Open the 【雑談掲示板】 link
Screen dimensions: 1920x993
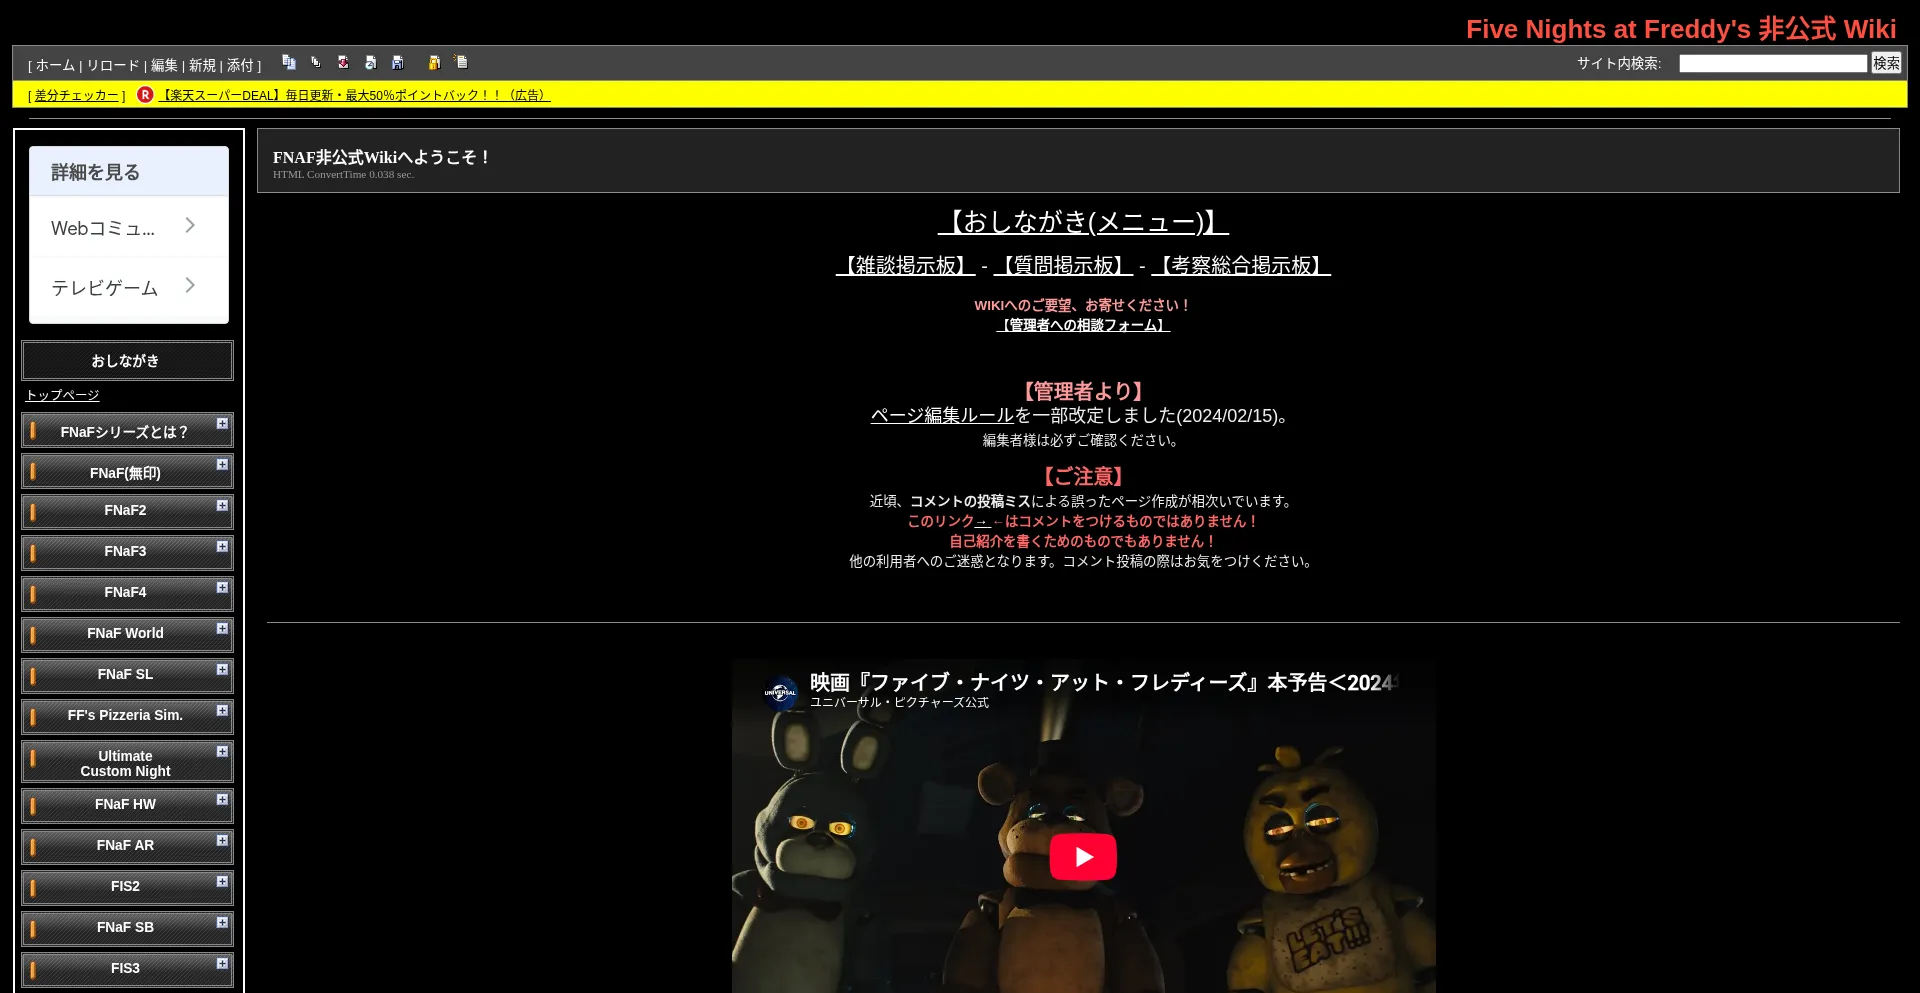click(x=906, y=265)
